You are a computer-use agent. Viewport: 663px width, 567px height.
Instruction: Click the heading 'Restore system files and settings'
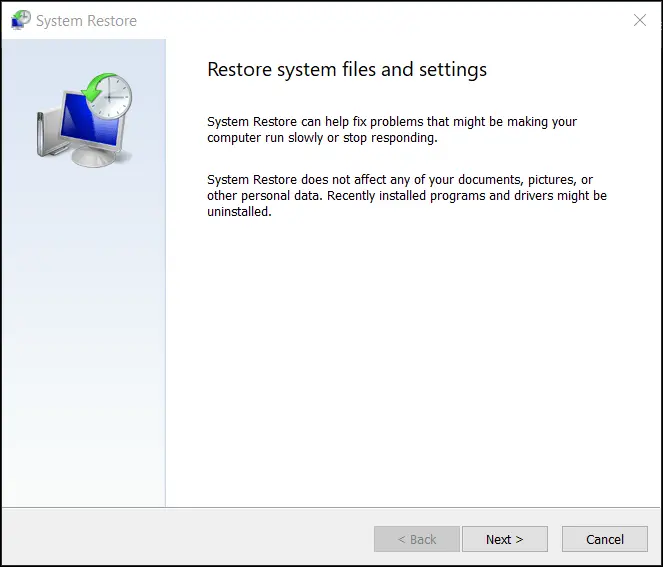point(347,69)
